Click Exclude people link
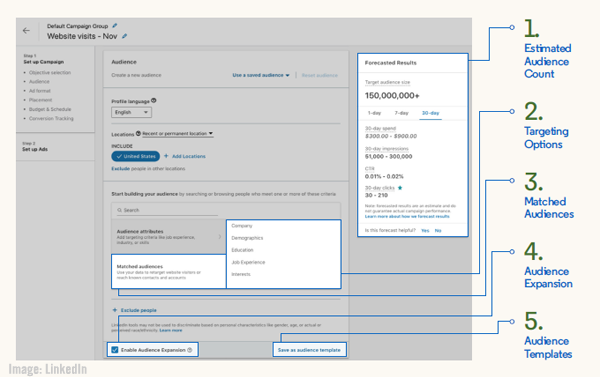 click(x=139, y=310)
